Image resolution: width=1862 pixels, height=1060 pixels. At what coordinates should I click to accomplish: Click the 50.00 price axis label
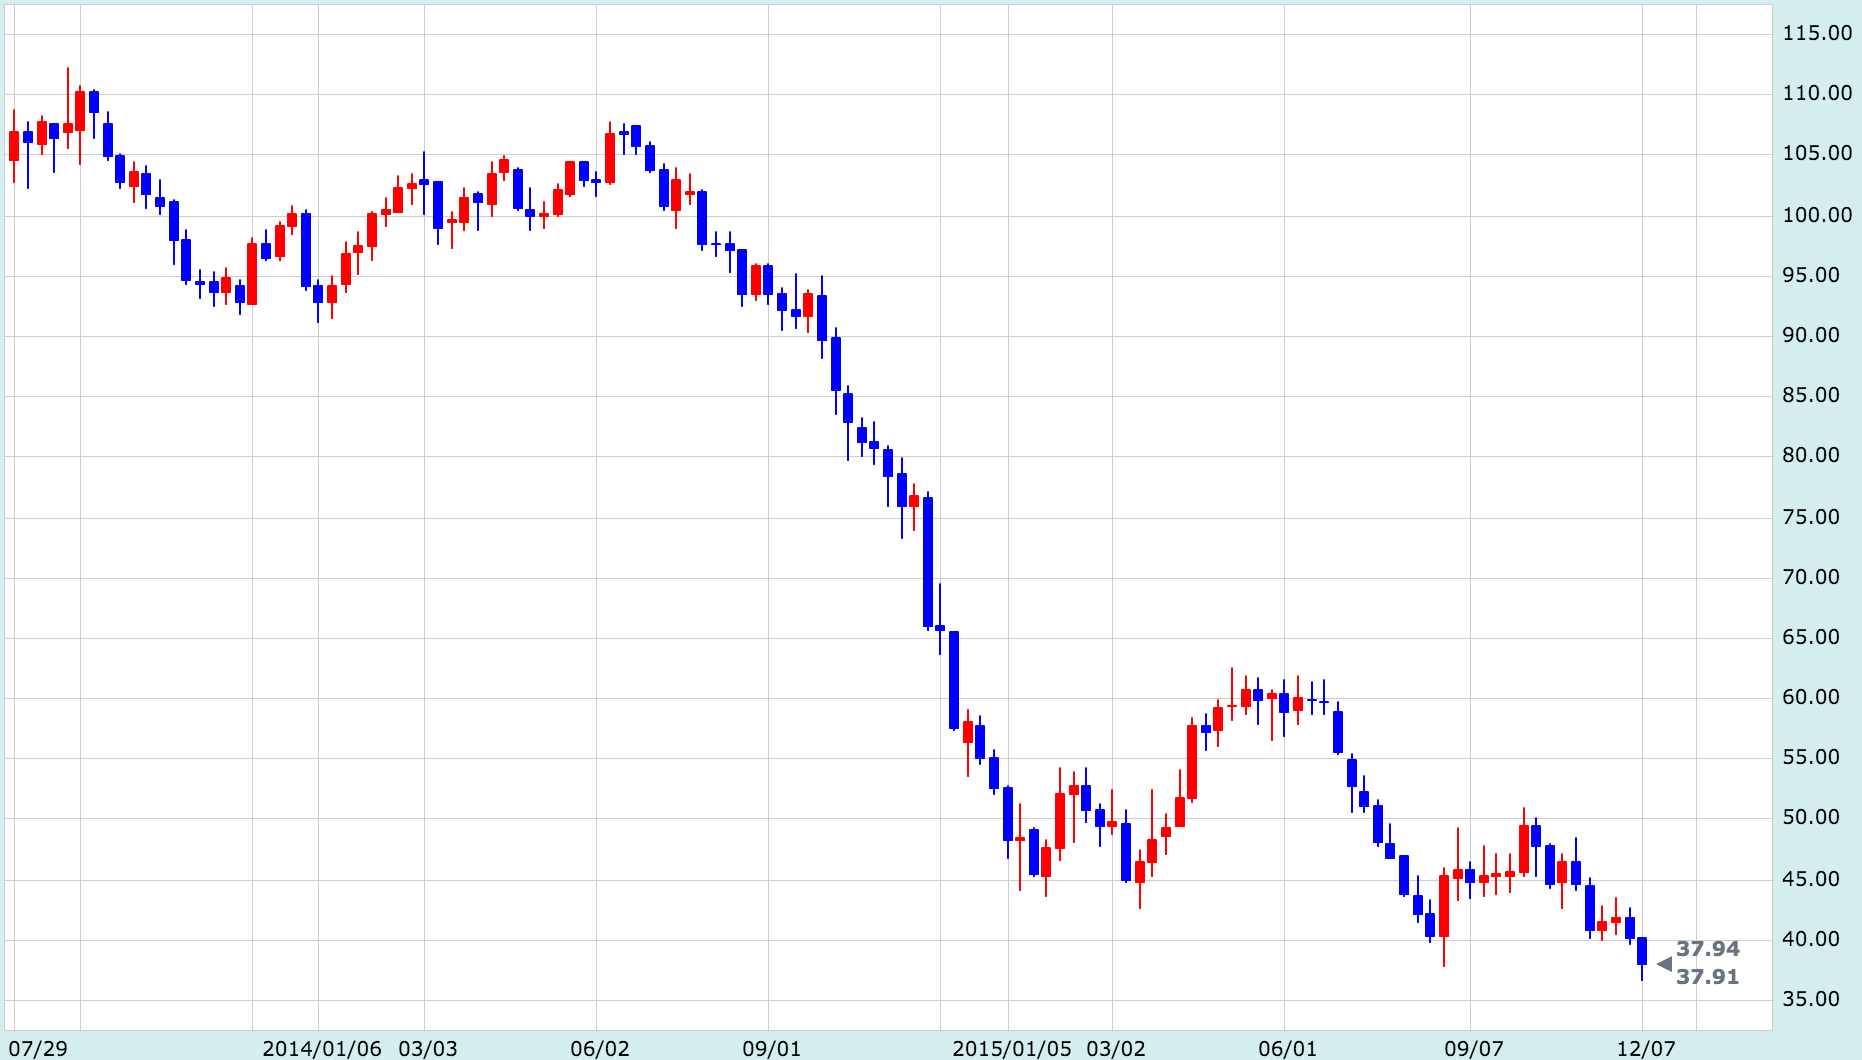[1817, 817]
